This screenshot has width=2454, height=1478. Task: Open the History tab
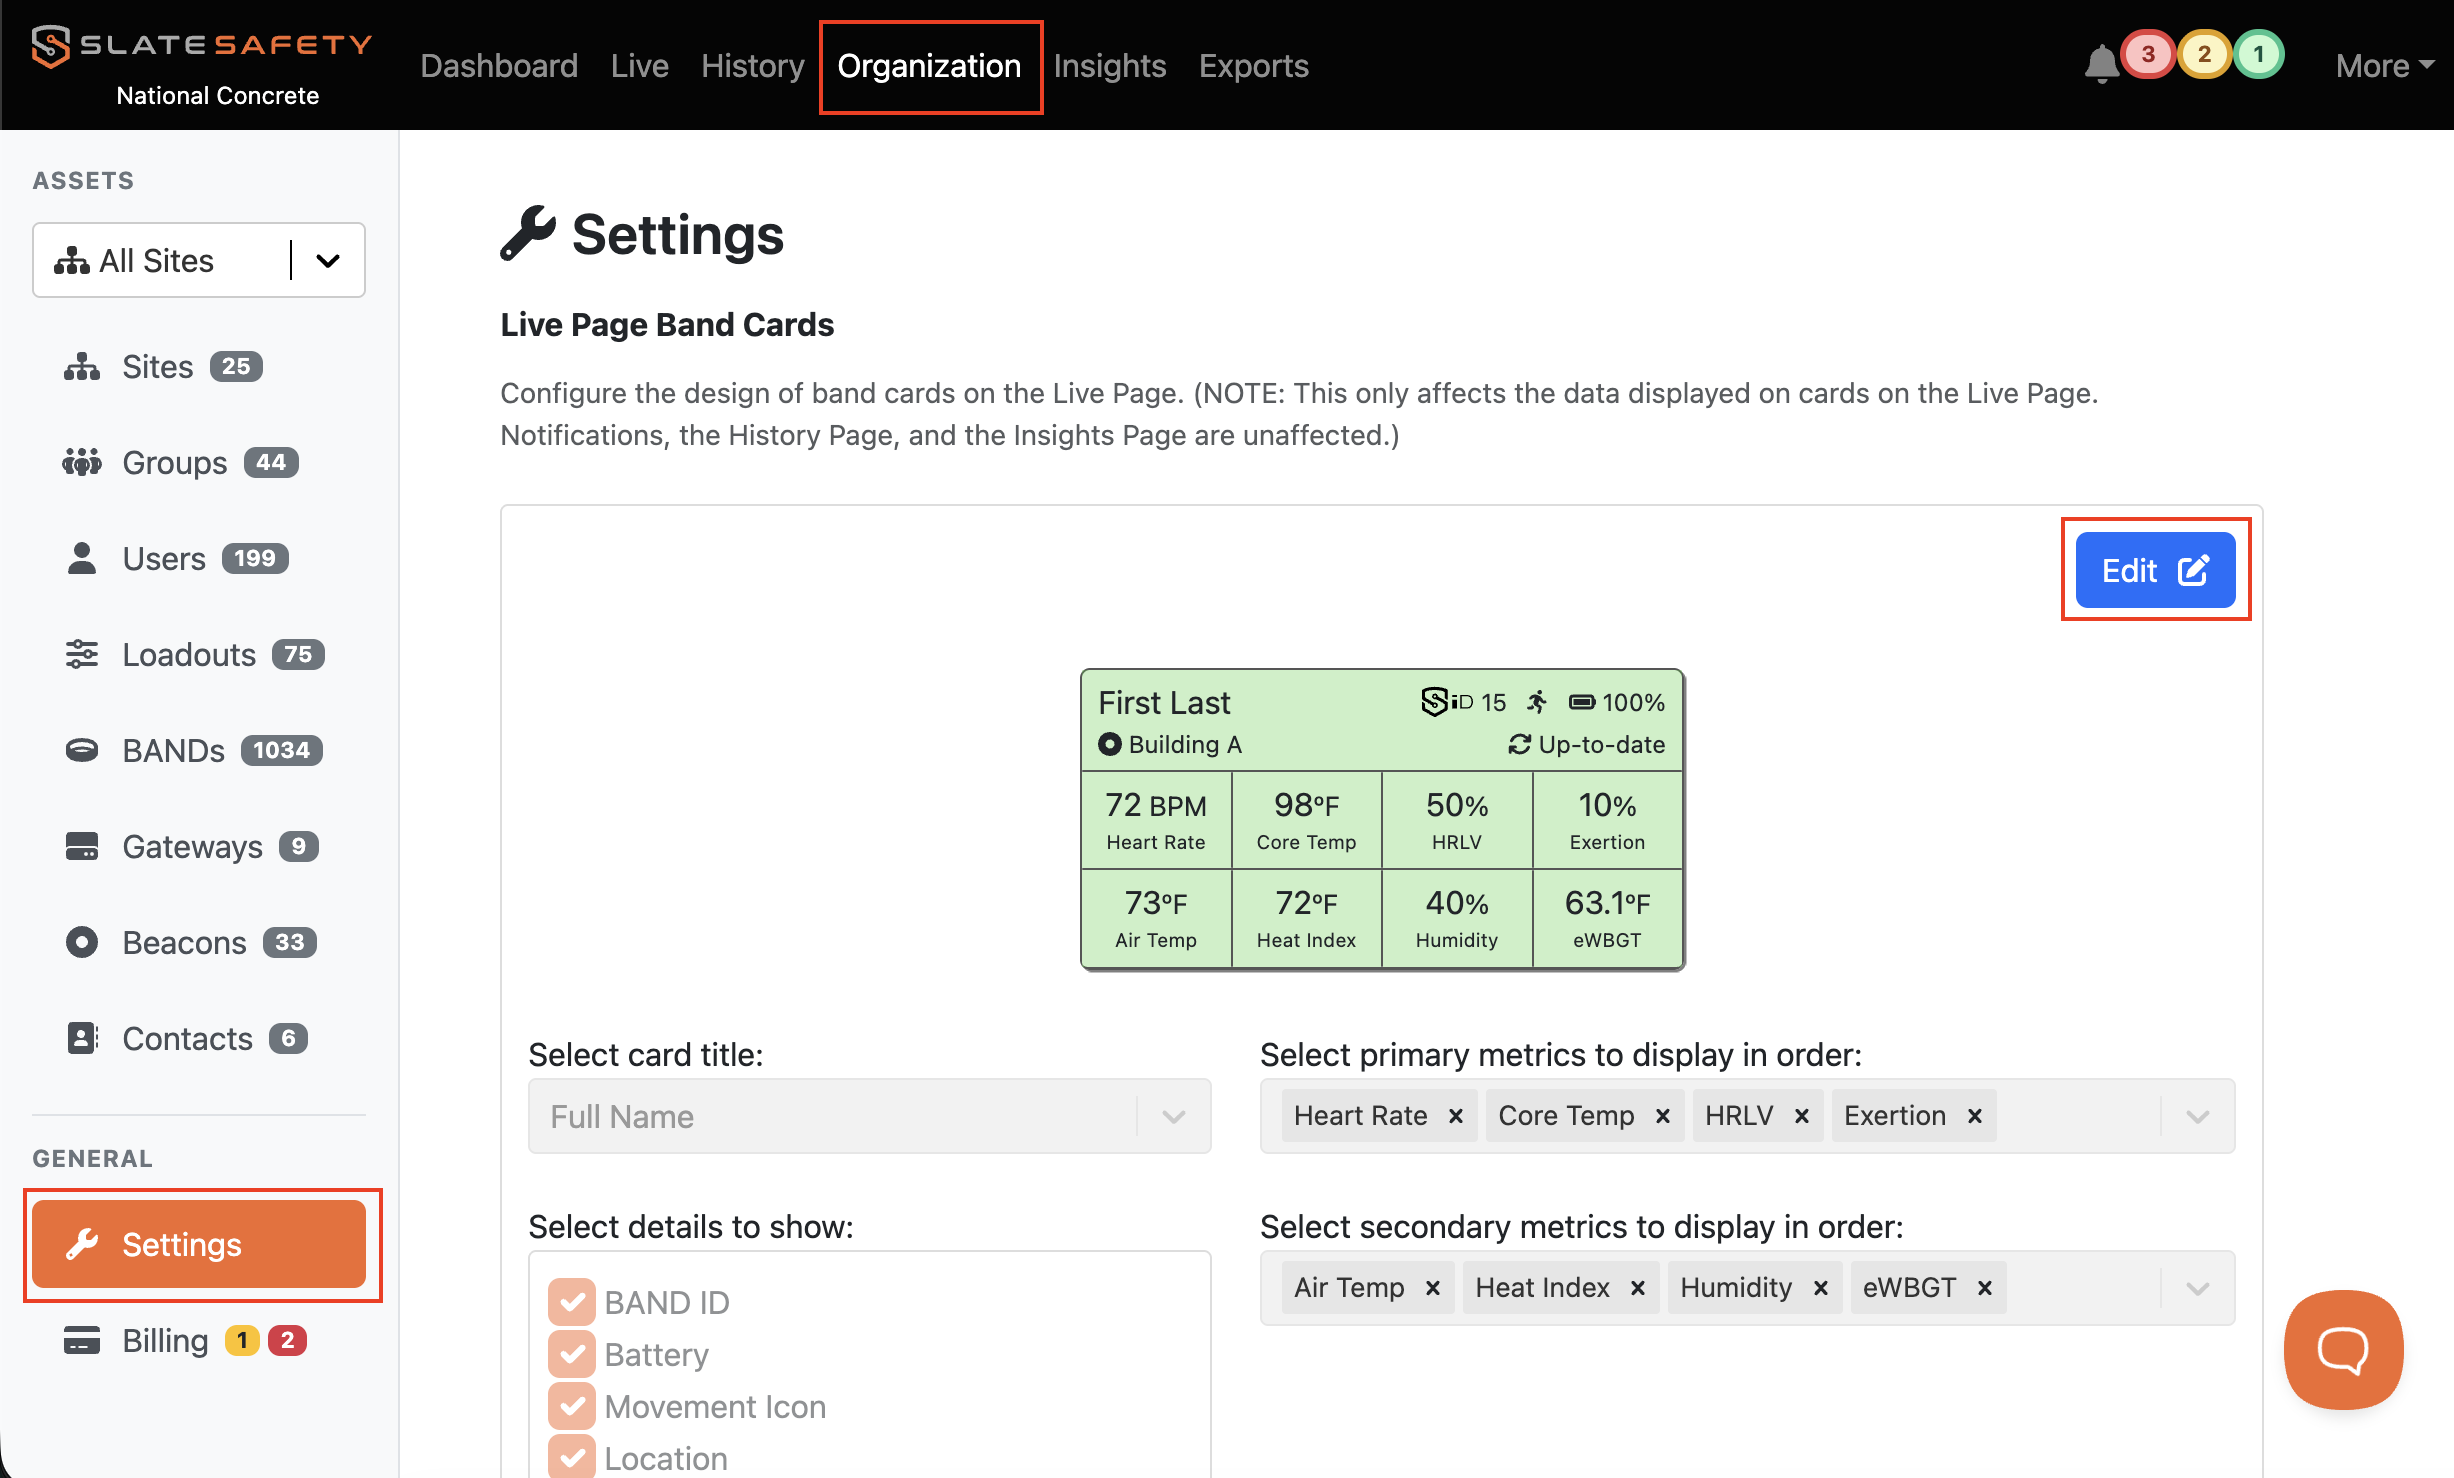click(753, 66)
